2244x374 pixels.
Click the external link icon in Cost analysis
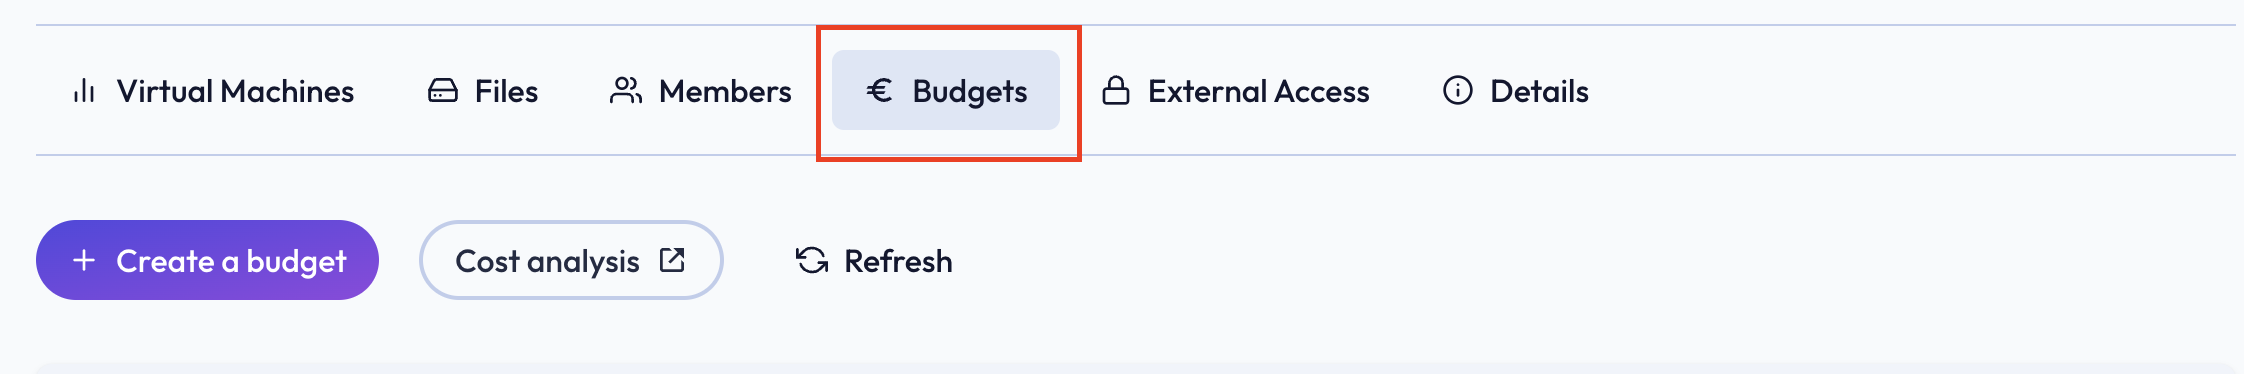click(672, 260)
